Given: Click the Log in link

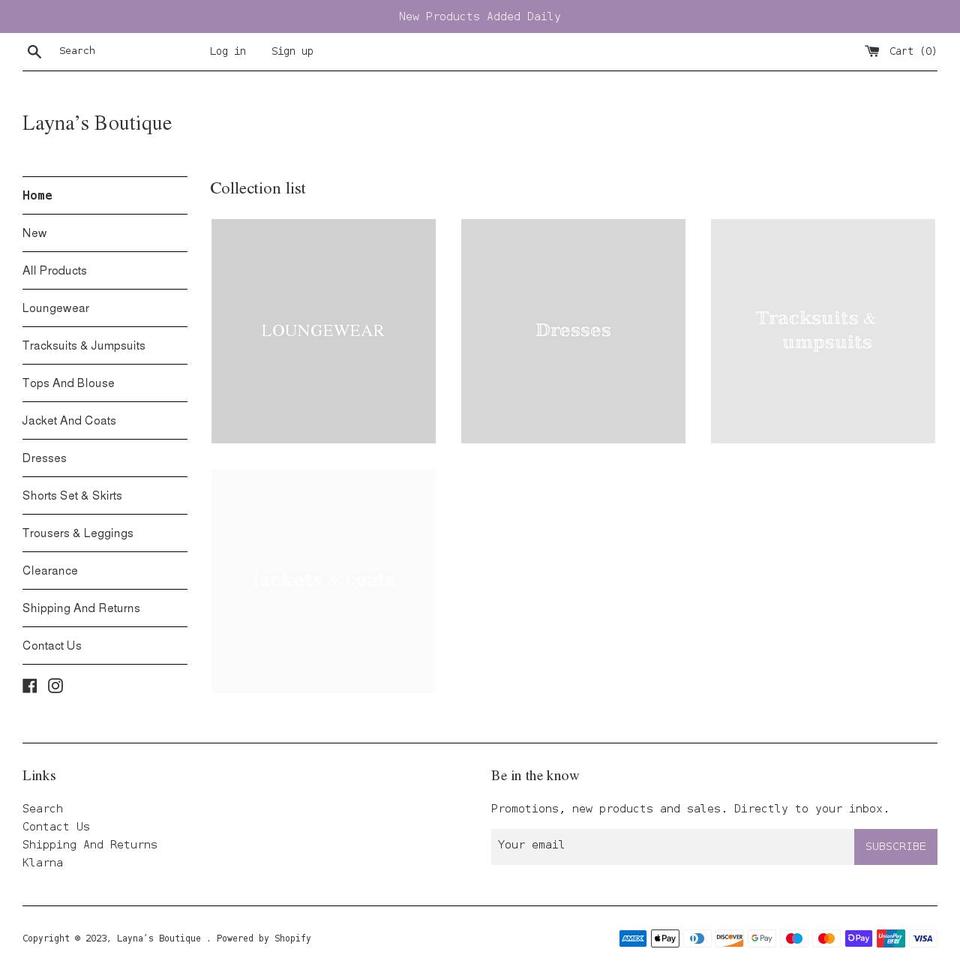Looking at the screenshot, I should [x=227, y=51].
